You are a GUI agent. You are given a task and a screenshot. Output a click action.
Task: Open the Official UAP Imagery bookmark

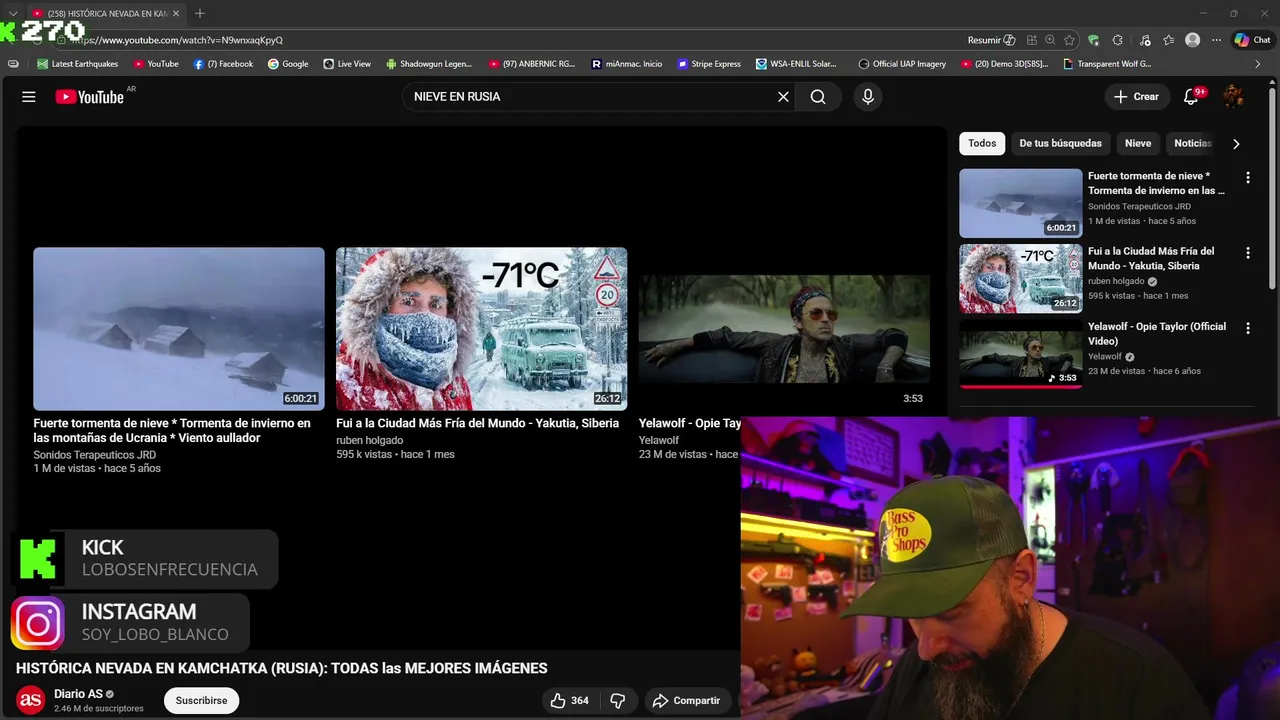pos(902,64)
